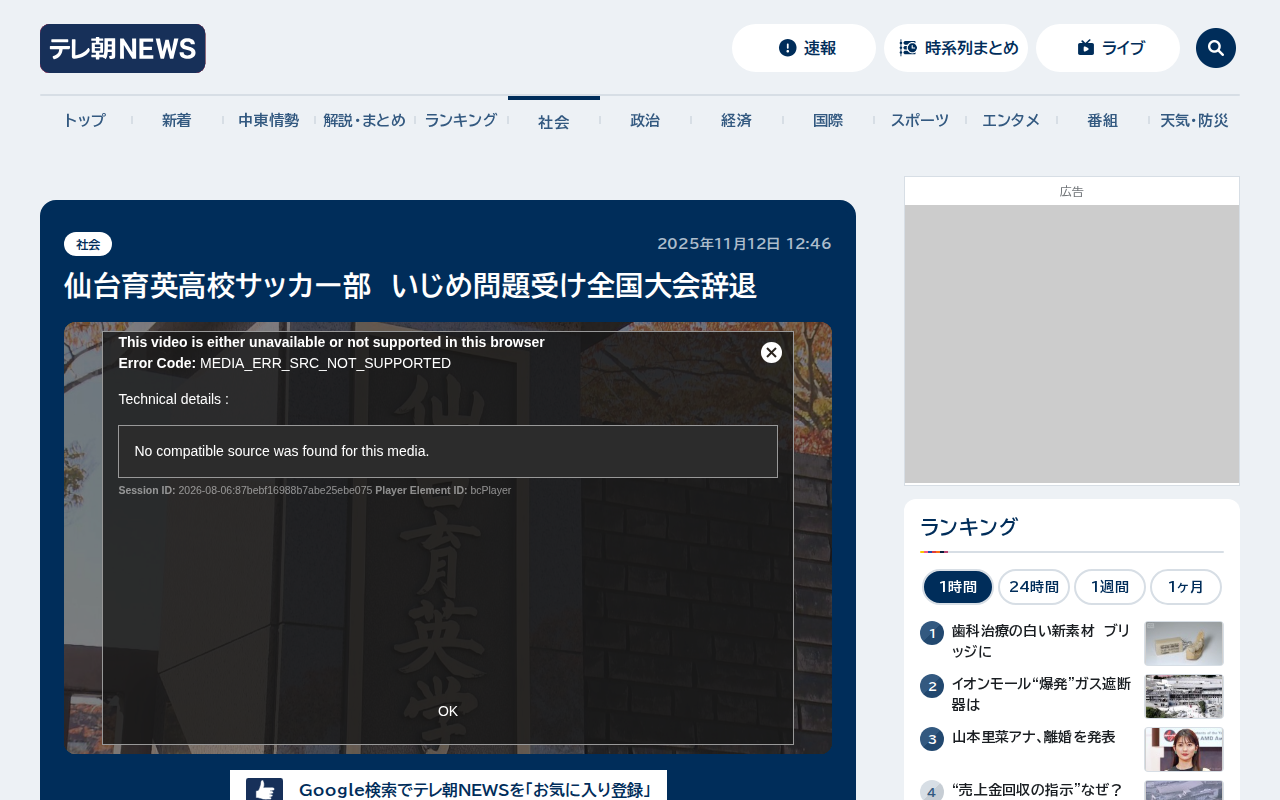This screenshot has height=800, width=1280.
Task: Open the 解説・まとめ nav tab
Action: tap(364, 120)
